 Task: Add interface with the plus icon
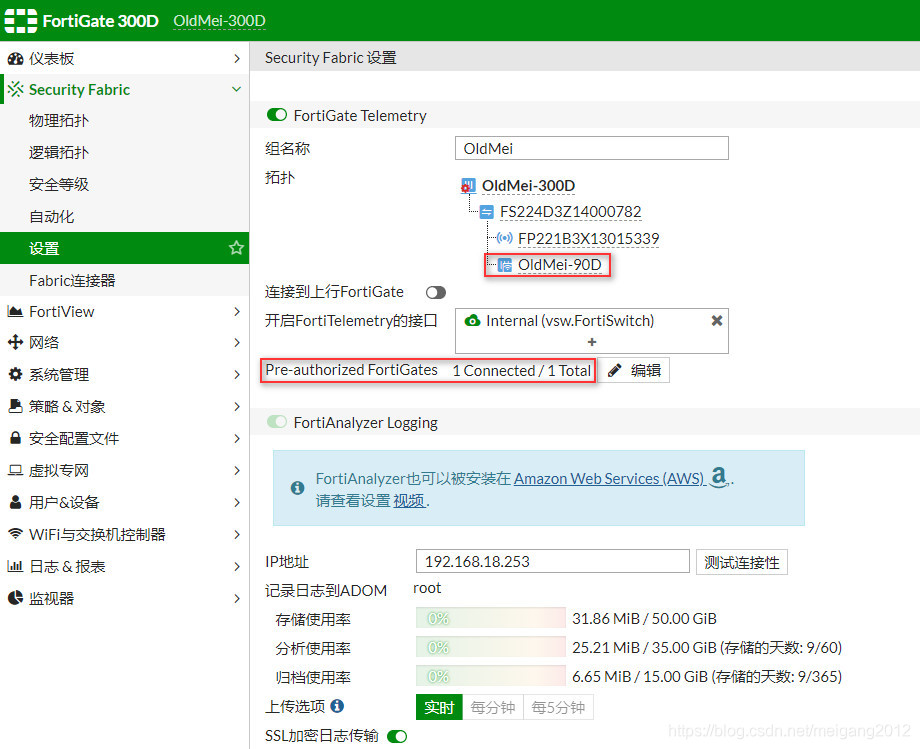point(591,342)
